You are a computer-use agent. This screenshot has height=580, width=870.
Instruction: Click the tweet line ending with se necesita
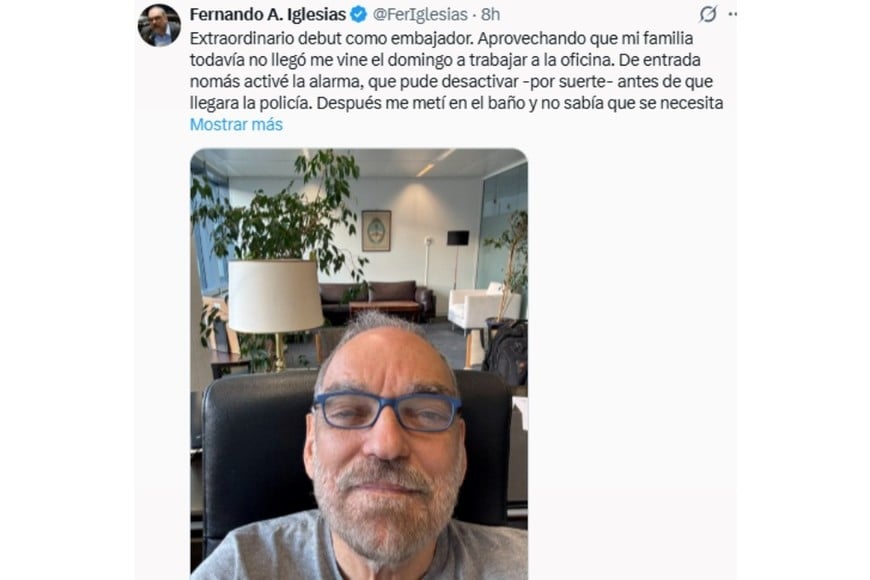456,103
